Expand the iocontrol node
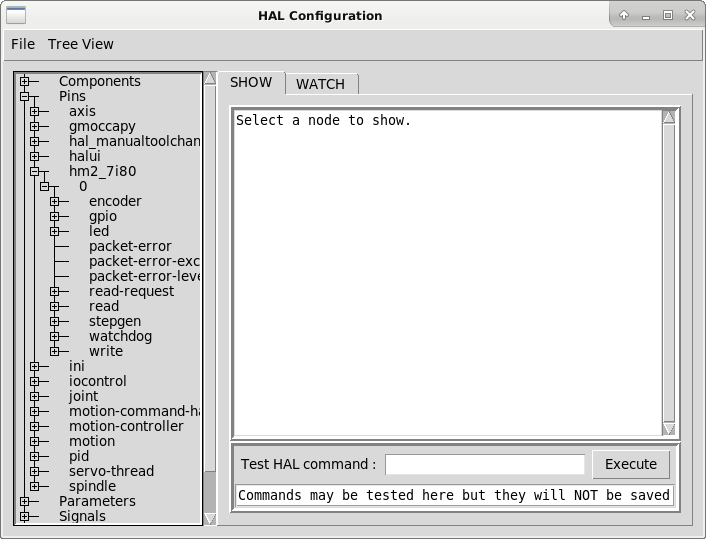This screenshot has height=539, width=706. [x=35, y=381]
